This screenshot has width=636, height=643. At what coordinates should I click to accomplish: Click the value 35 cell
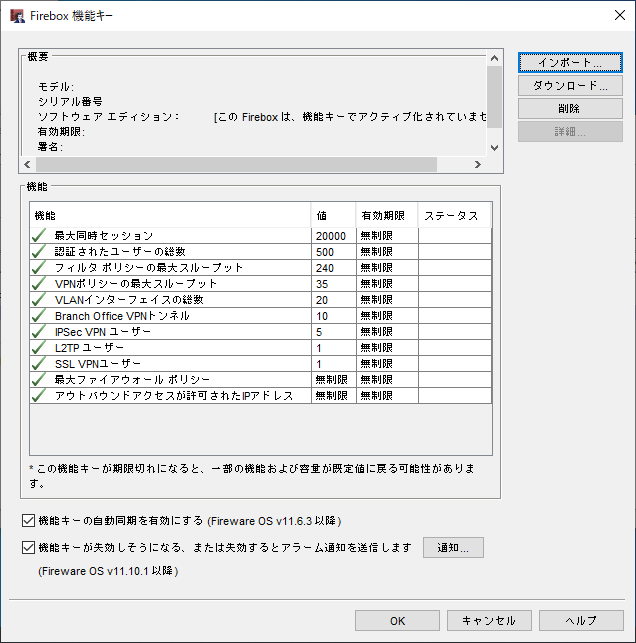(x=334, y=284)
